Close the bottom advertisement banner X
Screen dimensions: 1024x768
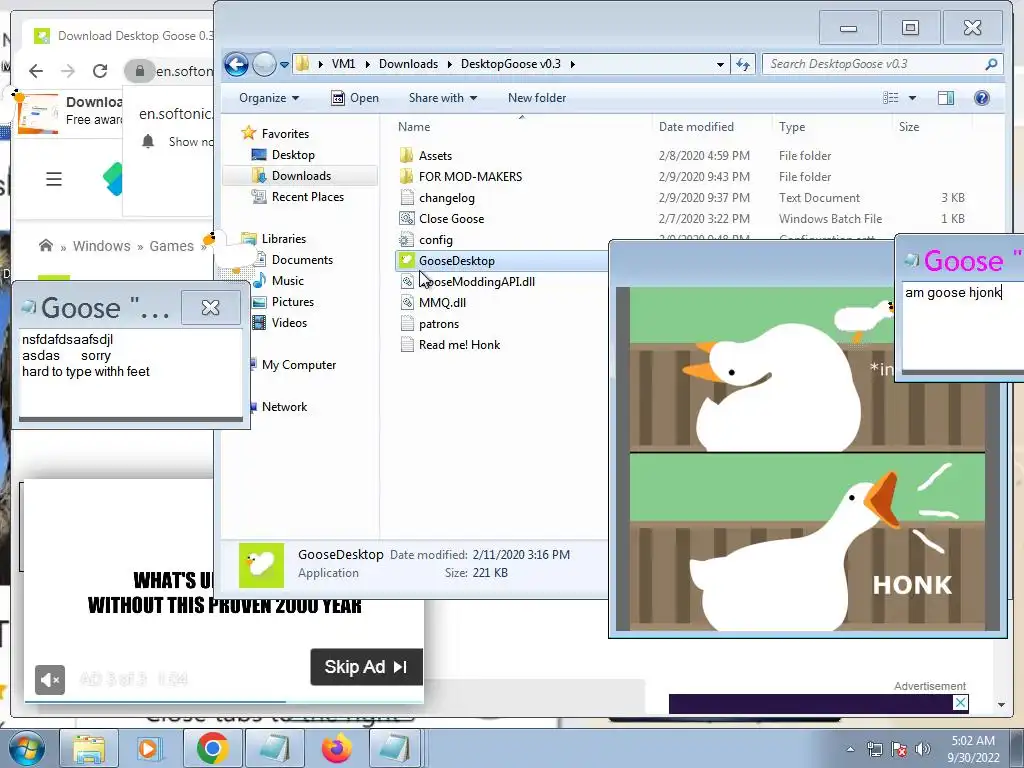point(960,703)
